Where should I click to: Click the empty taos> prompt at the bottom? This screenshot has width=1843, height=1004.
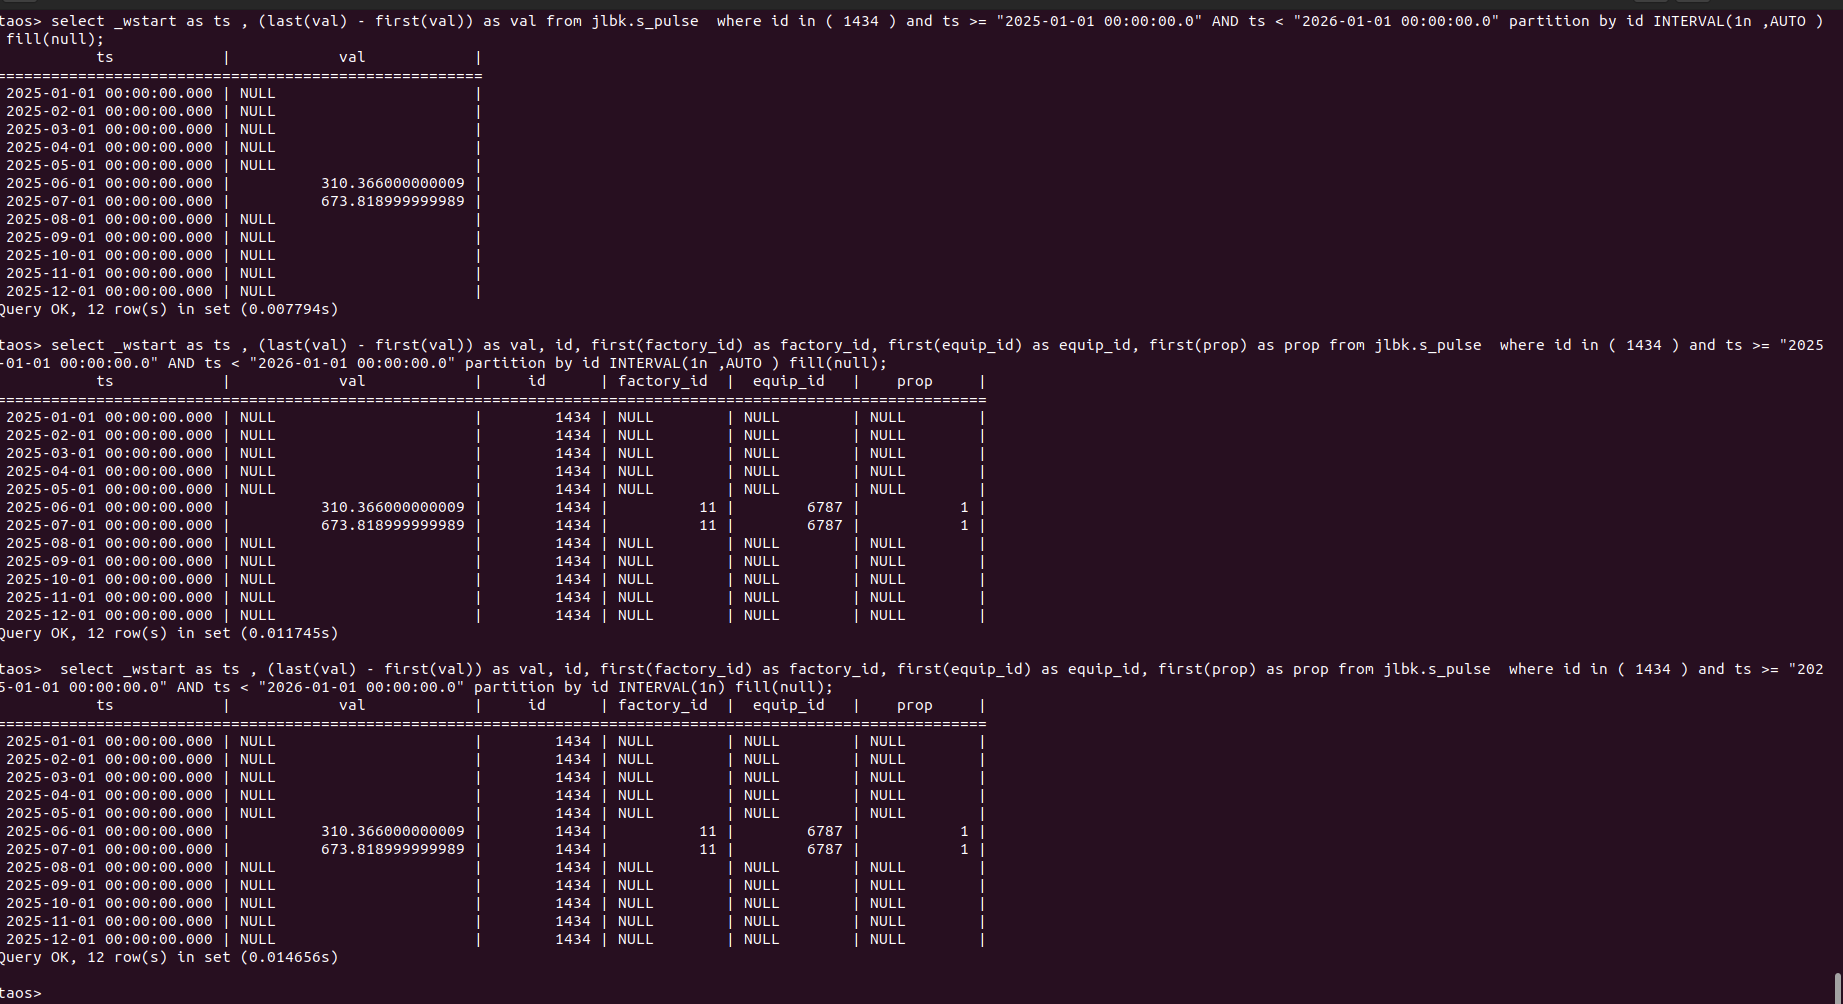[x=21, y=993]
